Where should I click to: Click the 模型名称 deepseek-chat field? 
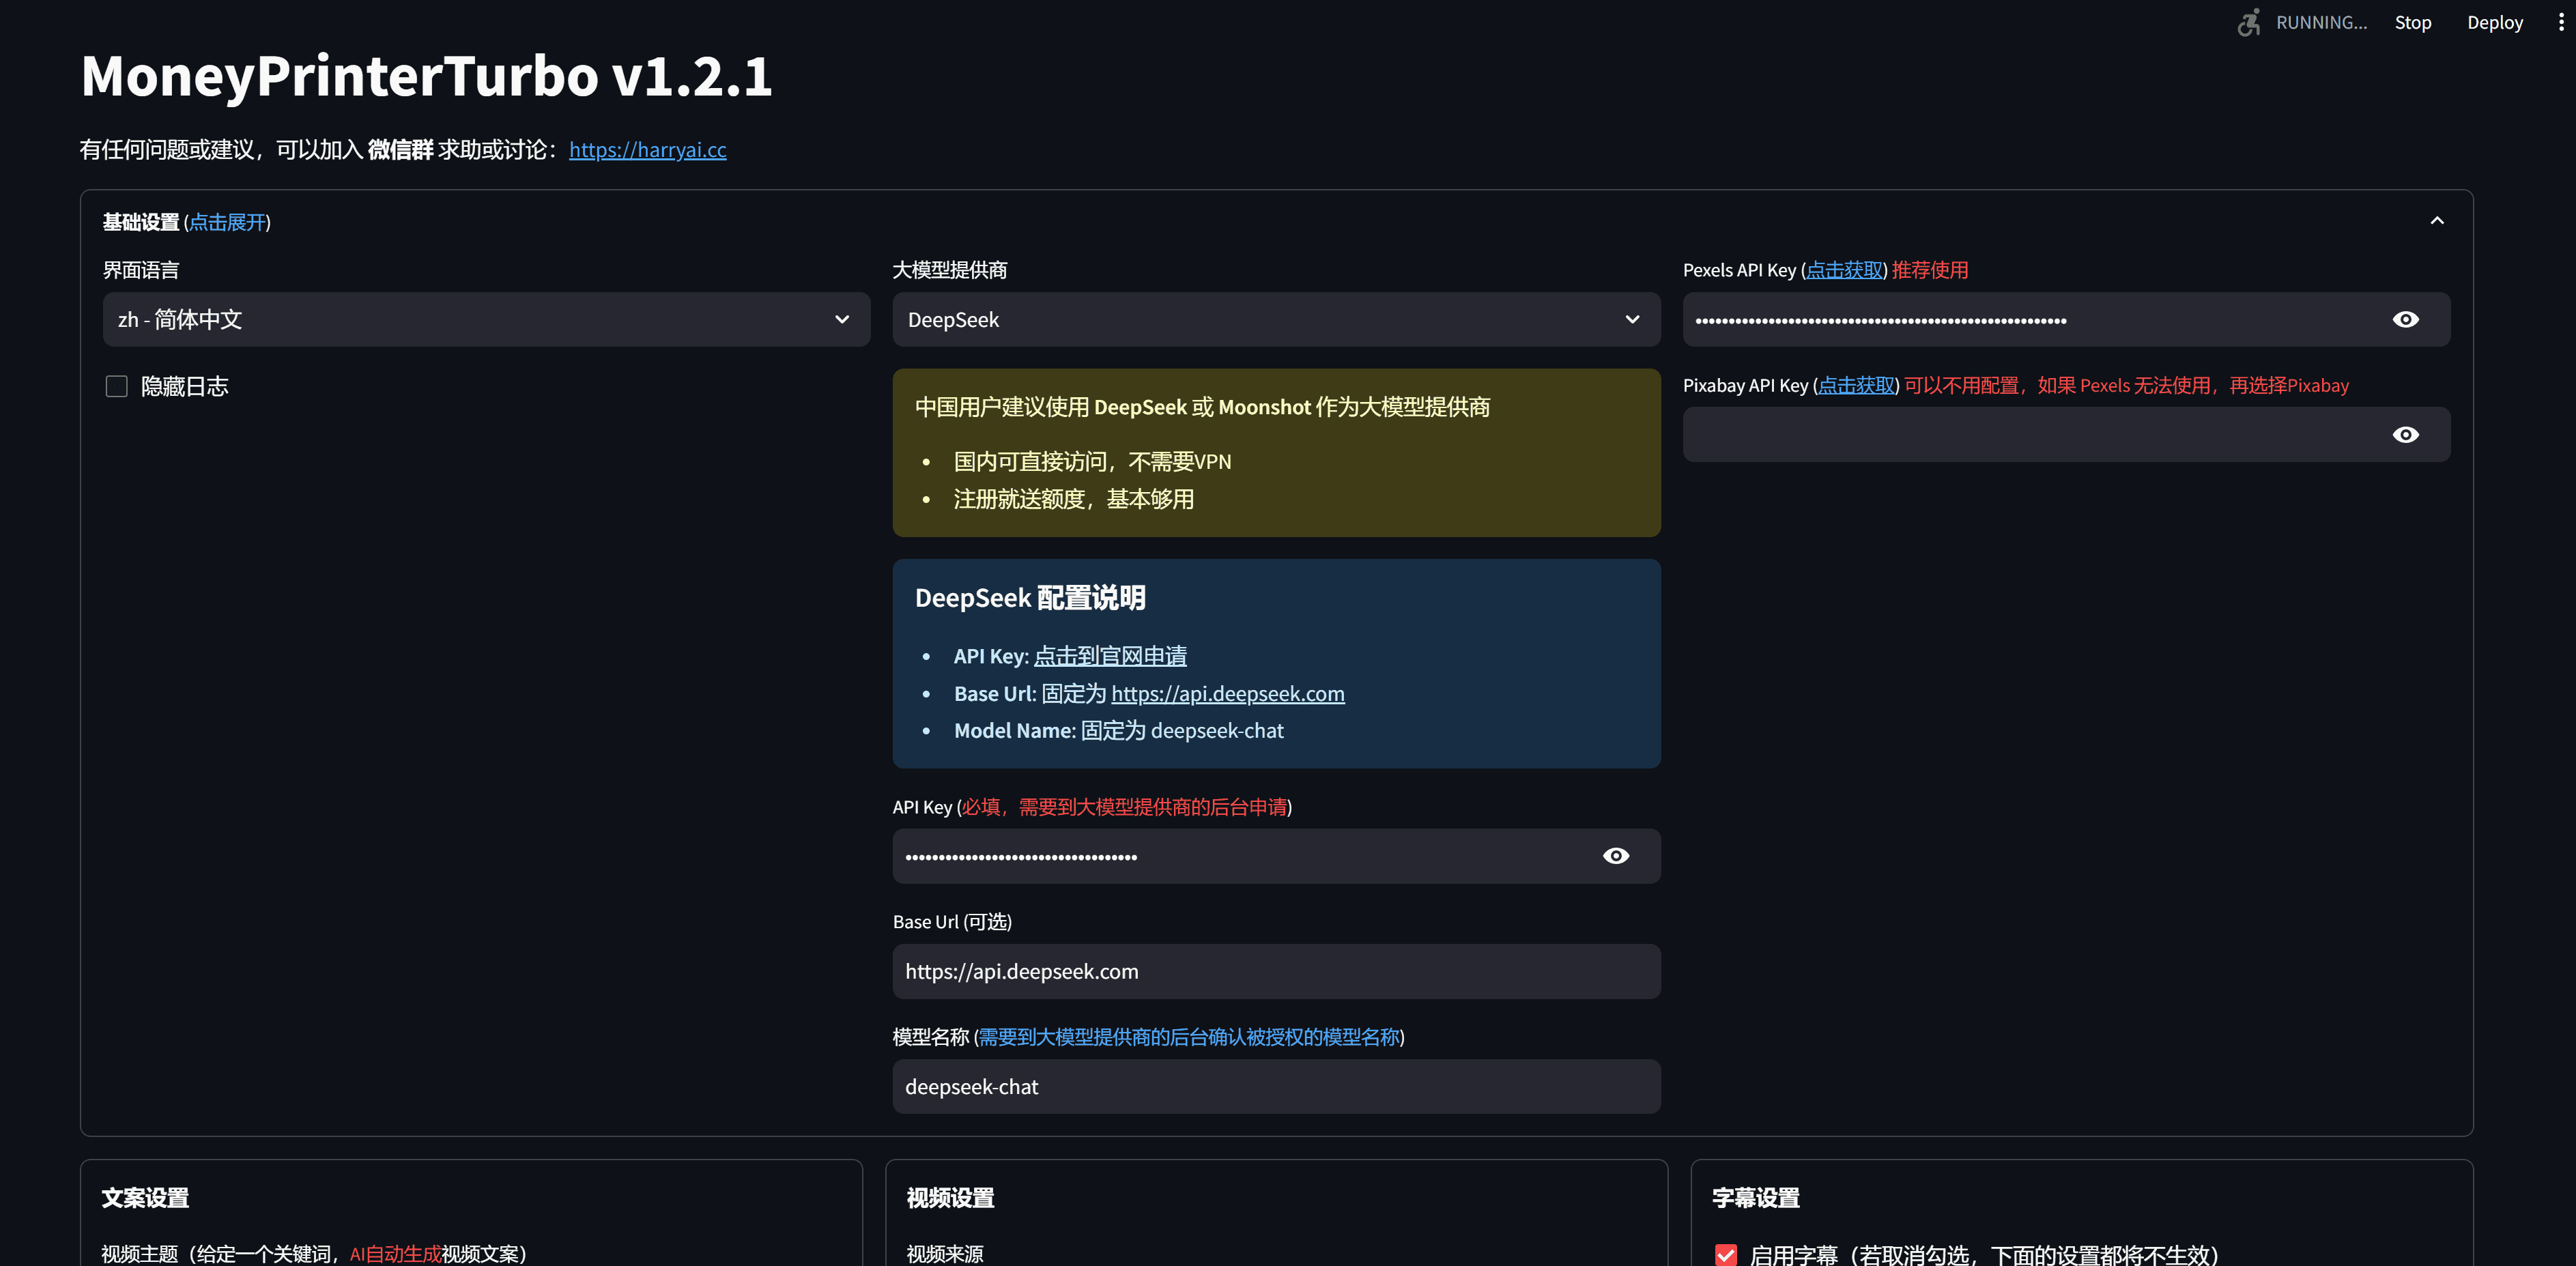(1276, 1086)
